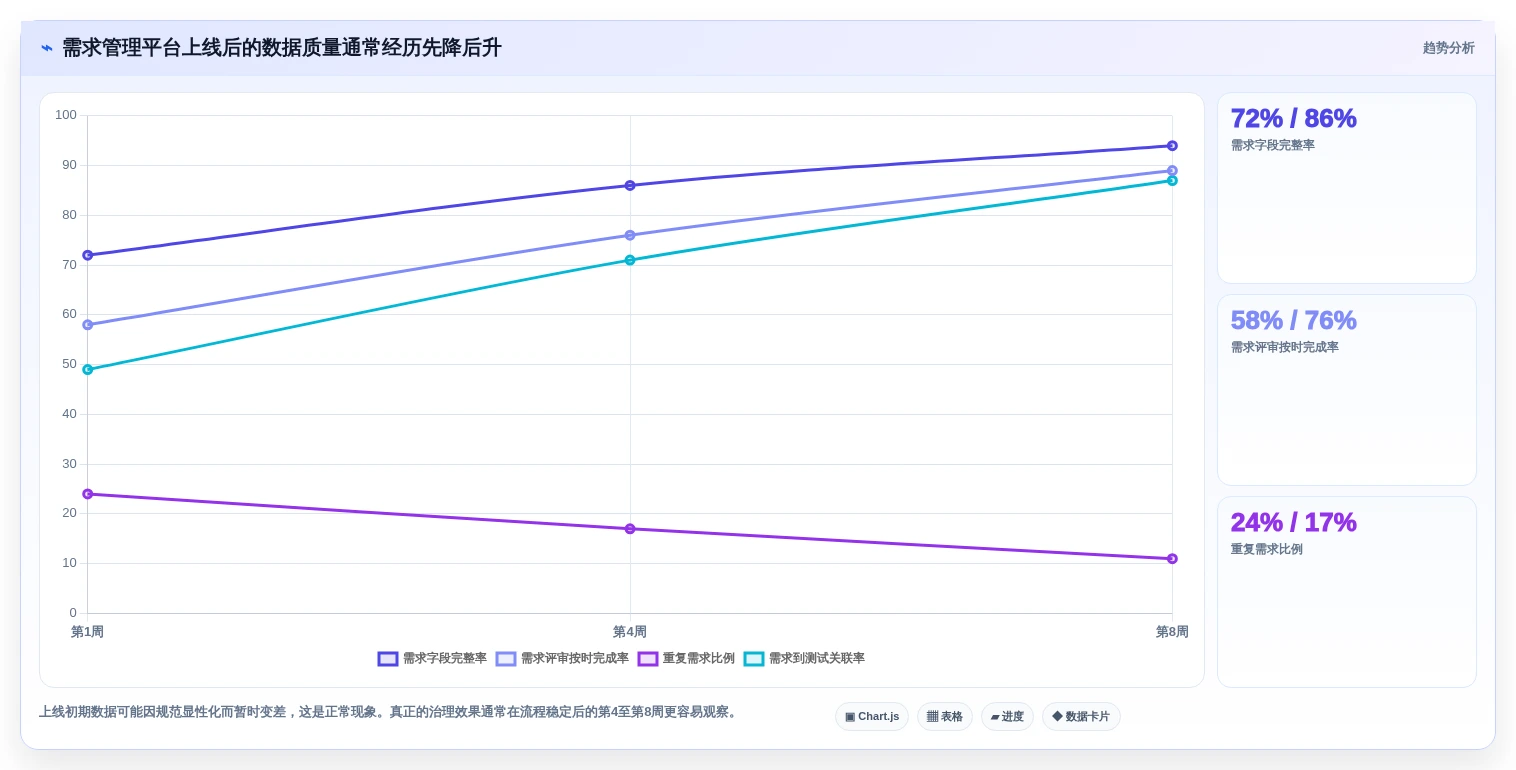Click 需求字段完整率 point at 第8周
This screenshot has width=1516, height=770.
tap(1172, 146)
